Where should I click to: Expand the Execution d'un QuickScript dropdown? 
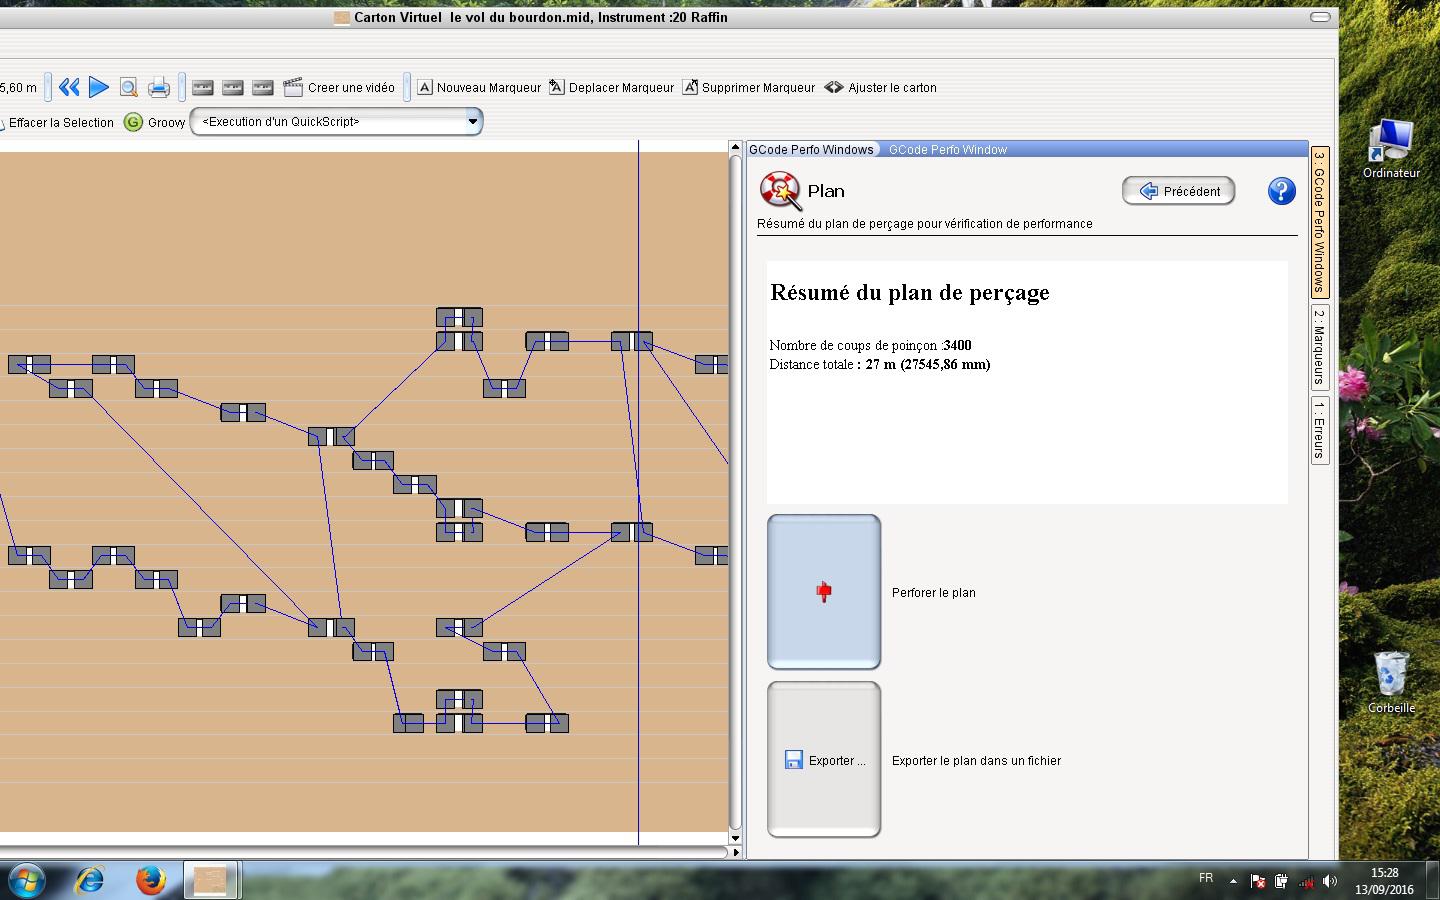[x=472, y=122]
